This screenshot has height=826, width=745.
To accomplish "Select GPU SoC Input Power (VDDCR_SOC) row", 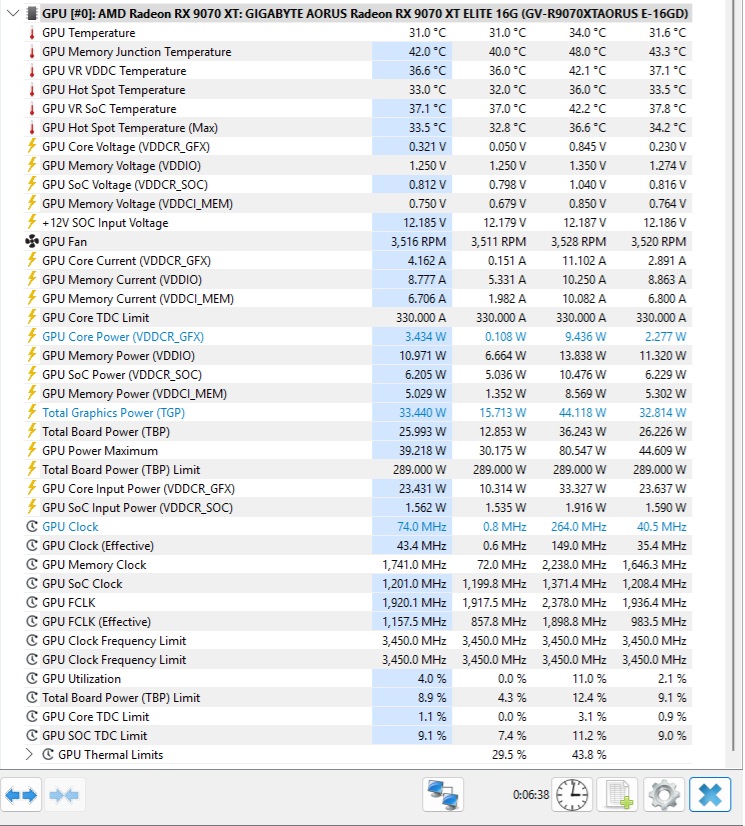I will click(358, 507).
